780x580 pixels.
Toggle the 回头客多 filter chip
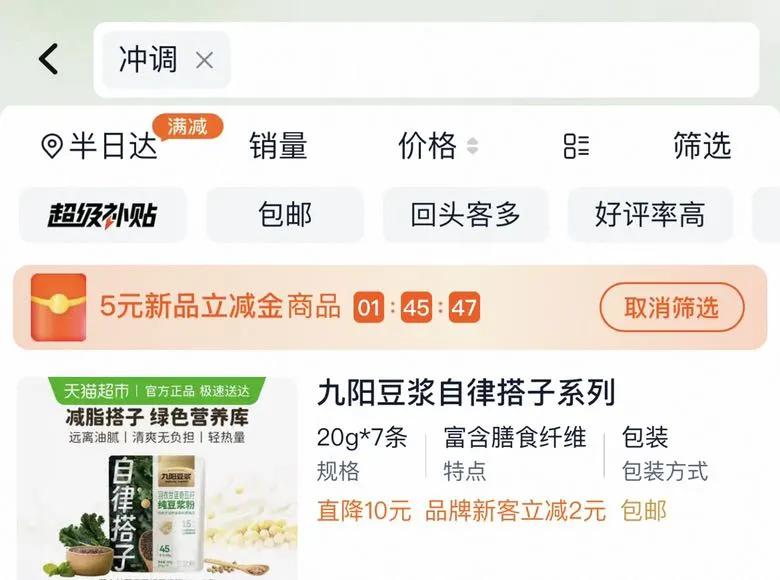(465, 215)
